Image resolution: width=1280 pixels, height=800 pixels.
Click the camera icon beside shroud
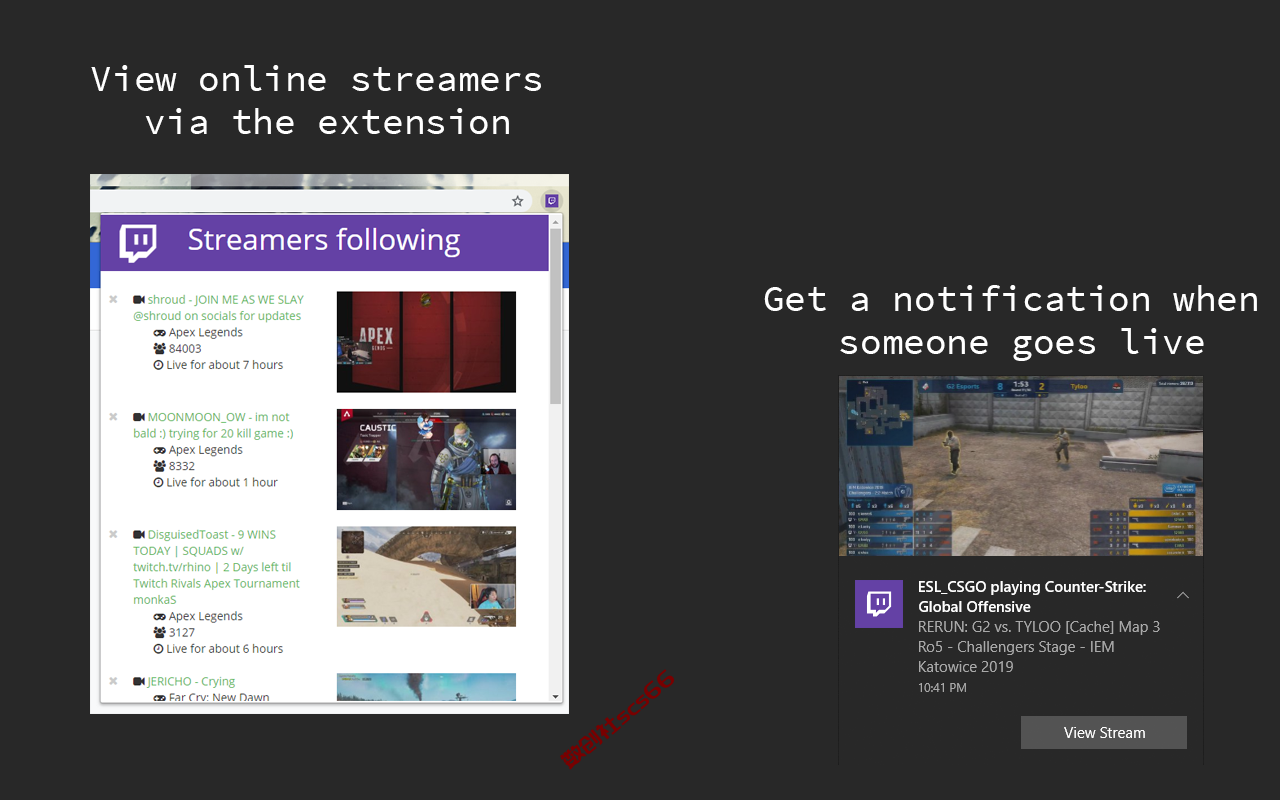[x=139, y=299]
